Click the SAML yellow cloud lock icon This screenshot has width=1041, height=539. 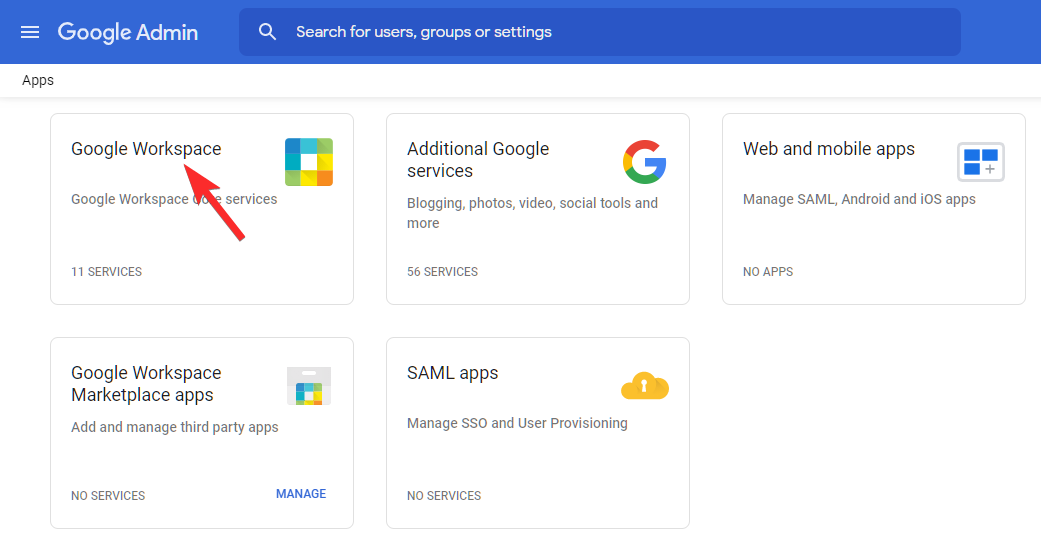tap(645, 386)
